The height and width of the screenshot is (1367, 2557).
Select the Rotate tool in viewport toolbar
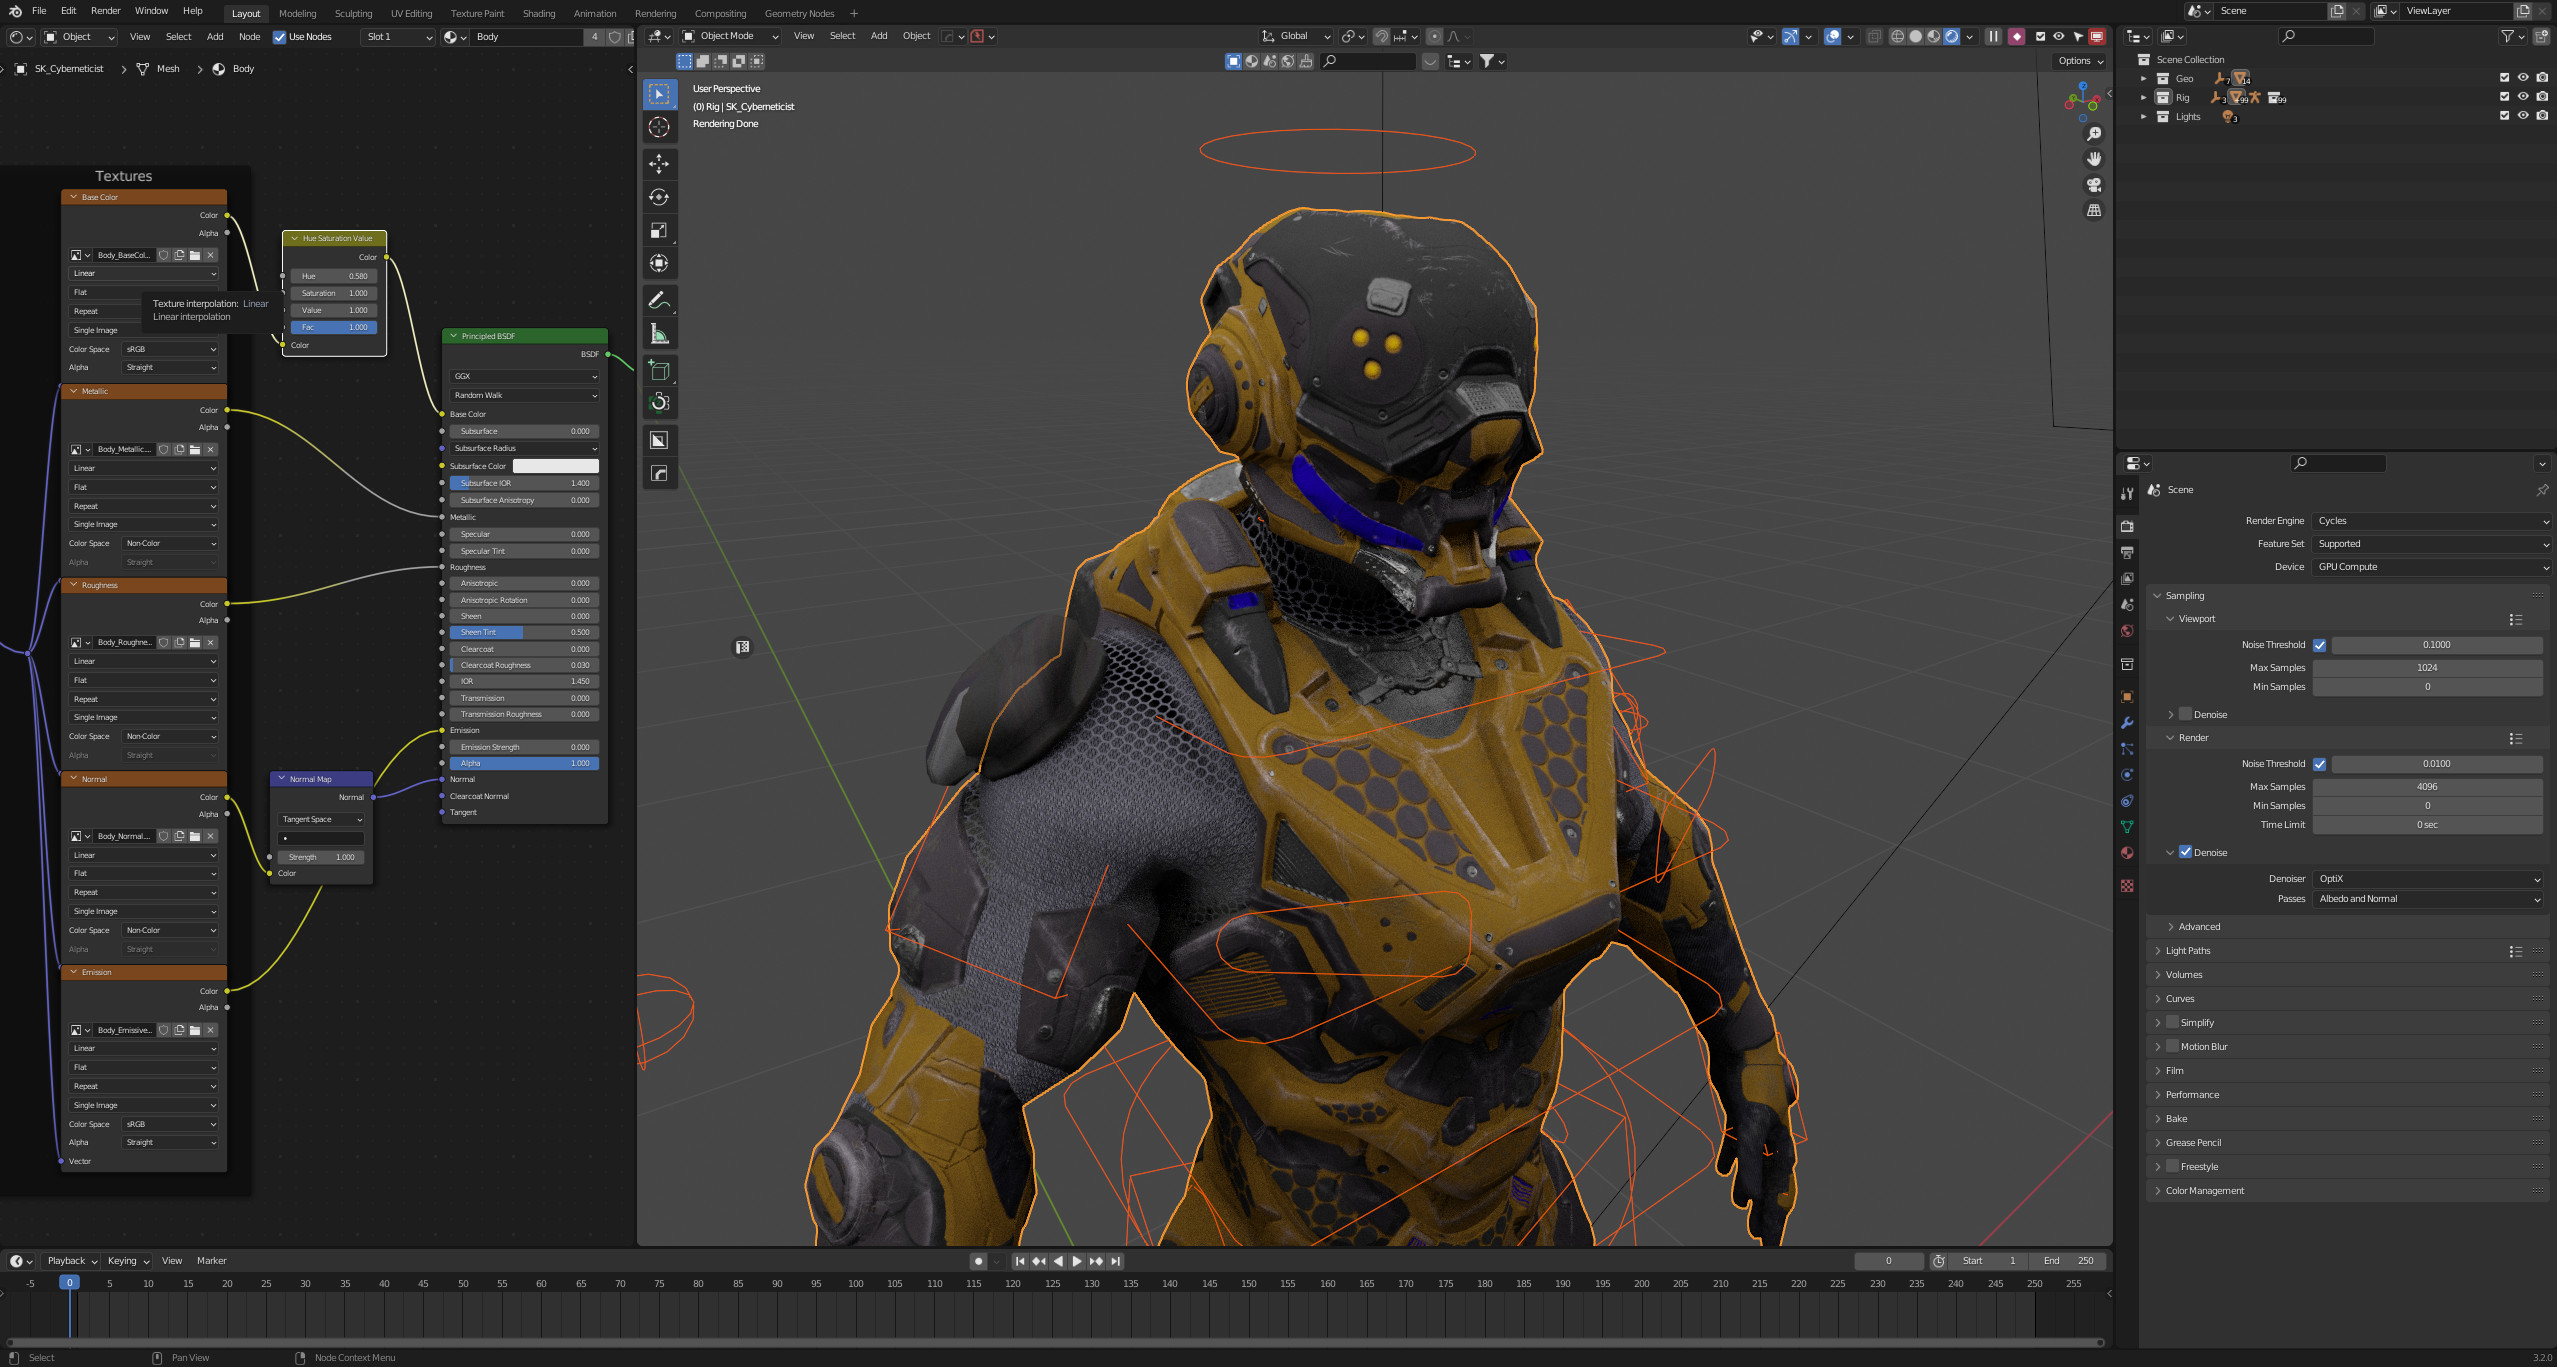click(x=659, y=197)
